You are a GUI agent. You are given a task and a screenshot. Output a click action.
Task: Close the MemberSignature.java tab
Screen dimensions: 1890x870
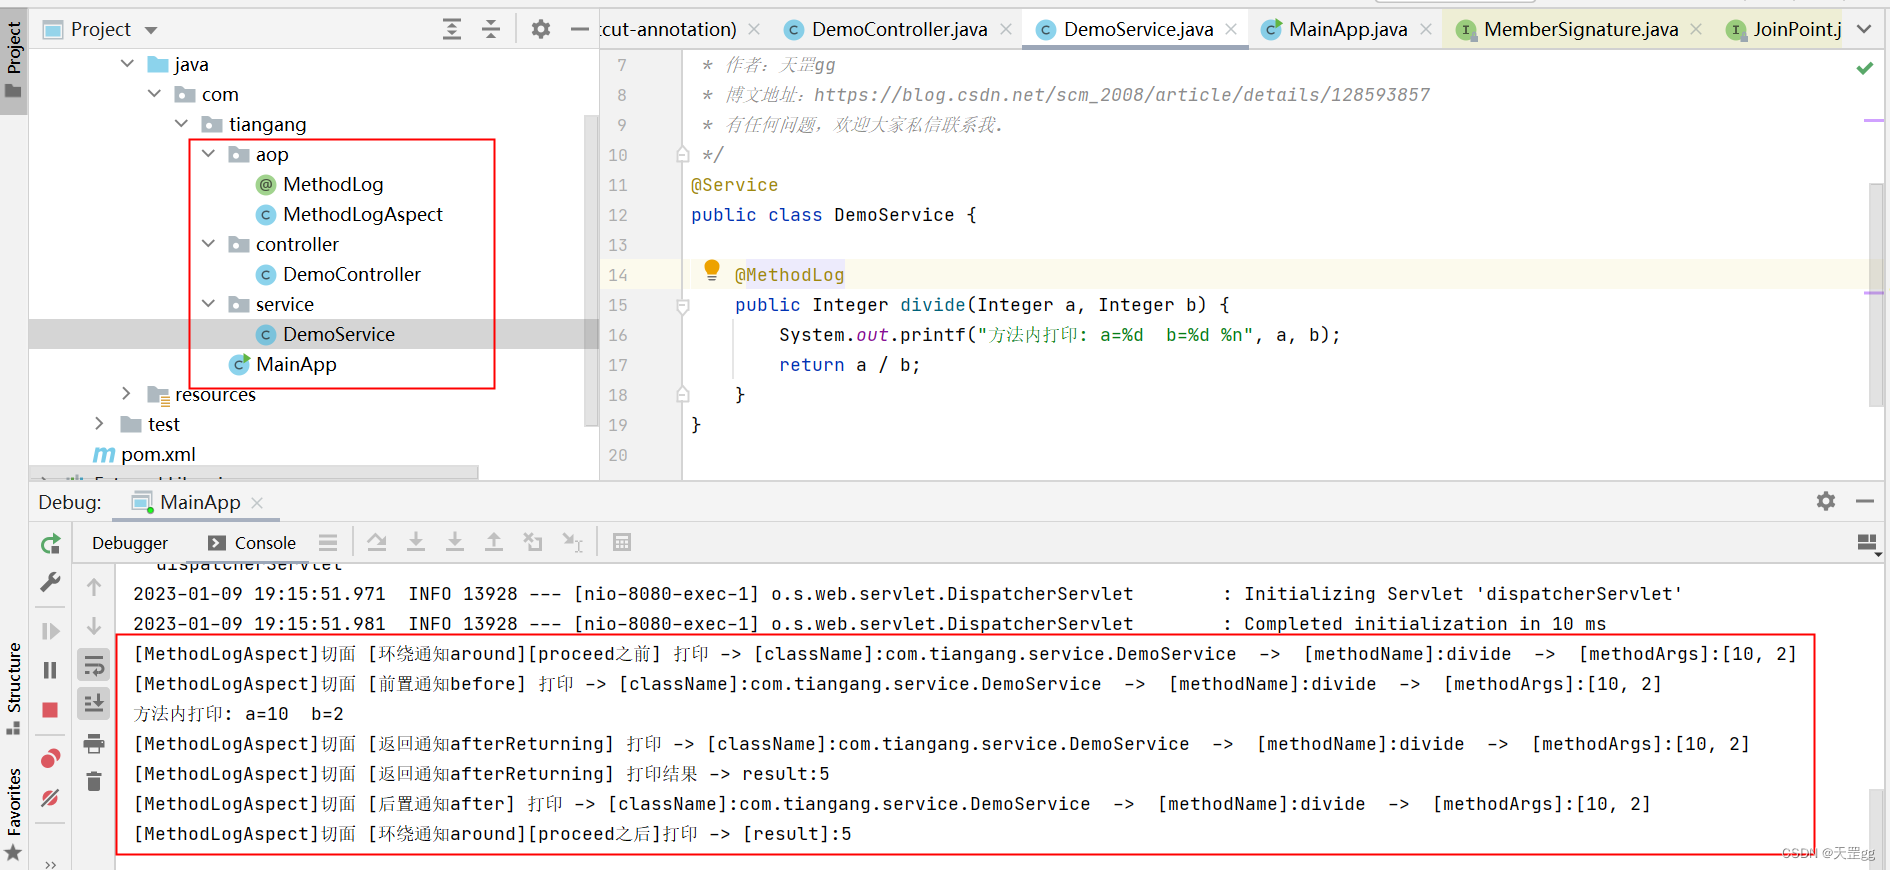pyautogui.click(x=1696, y=29)
